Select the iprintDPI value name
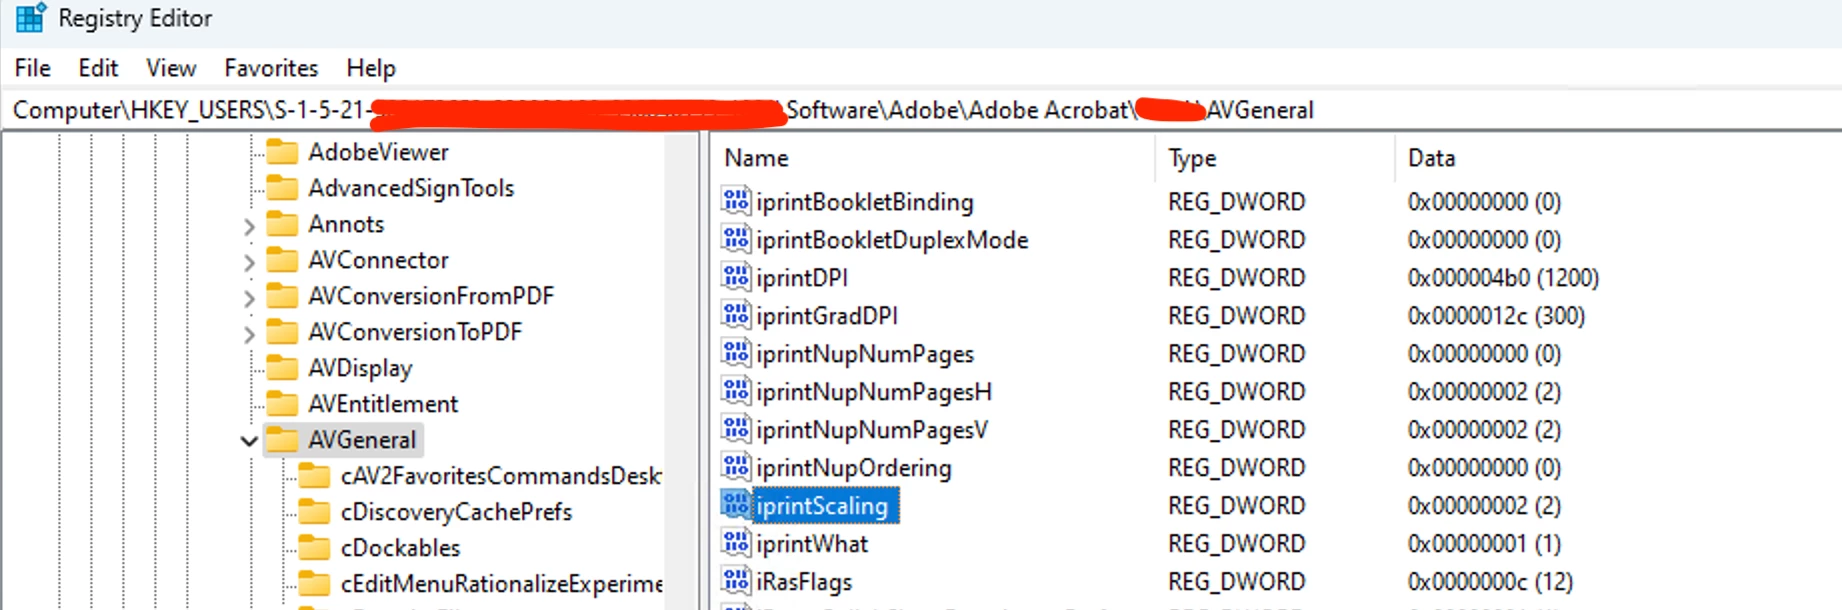Viewport: 1842px width, 610px height. click(x=802, y=278)
